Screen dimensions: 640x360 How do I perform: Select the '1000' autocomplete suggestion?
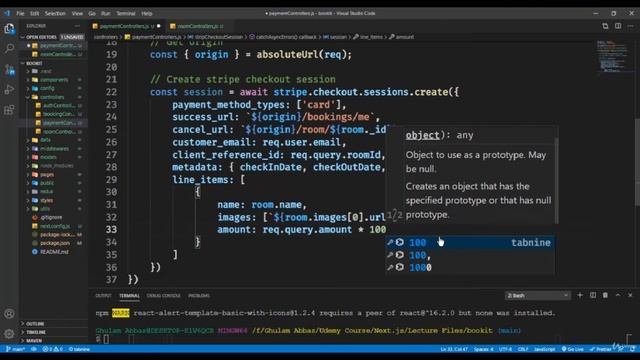[470, 267]
